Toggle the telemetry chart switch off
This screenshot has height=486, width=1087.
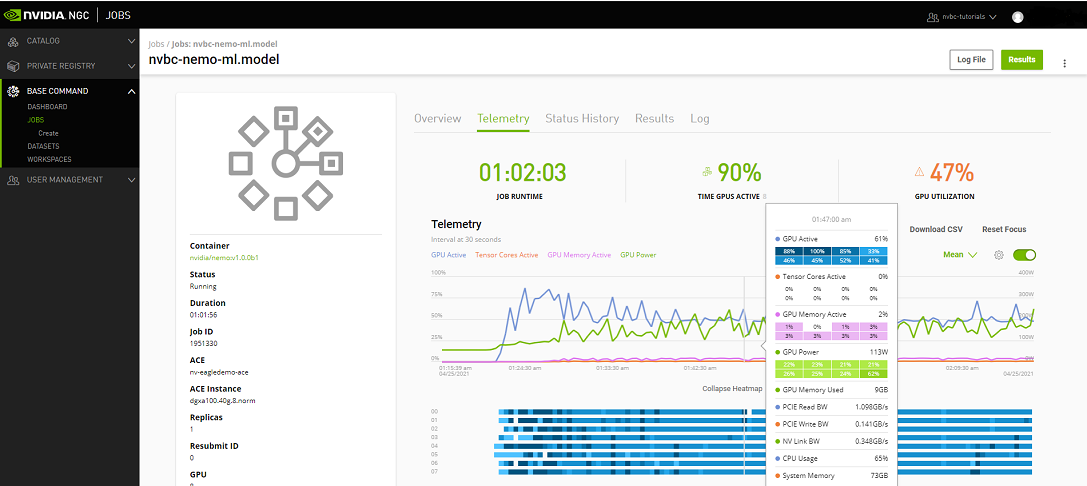pos(1025,254)
